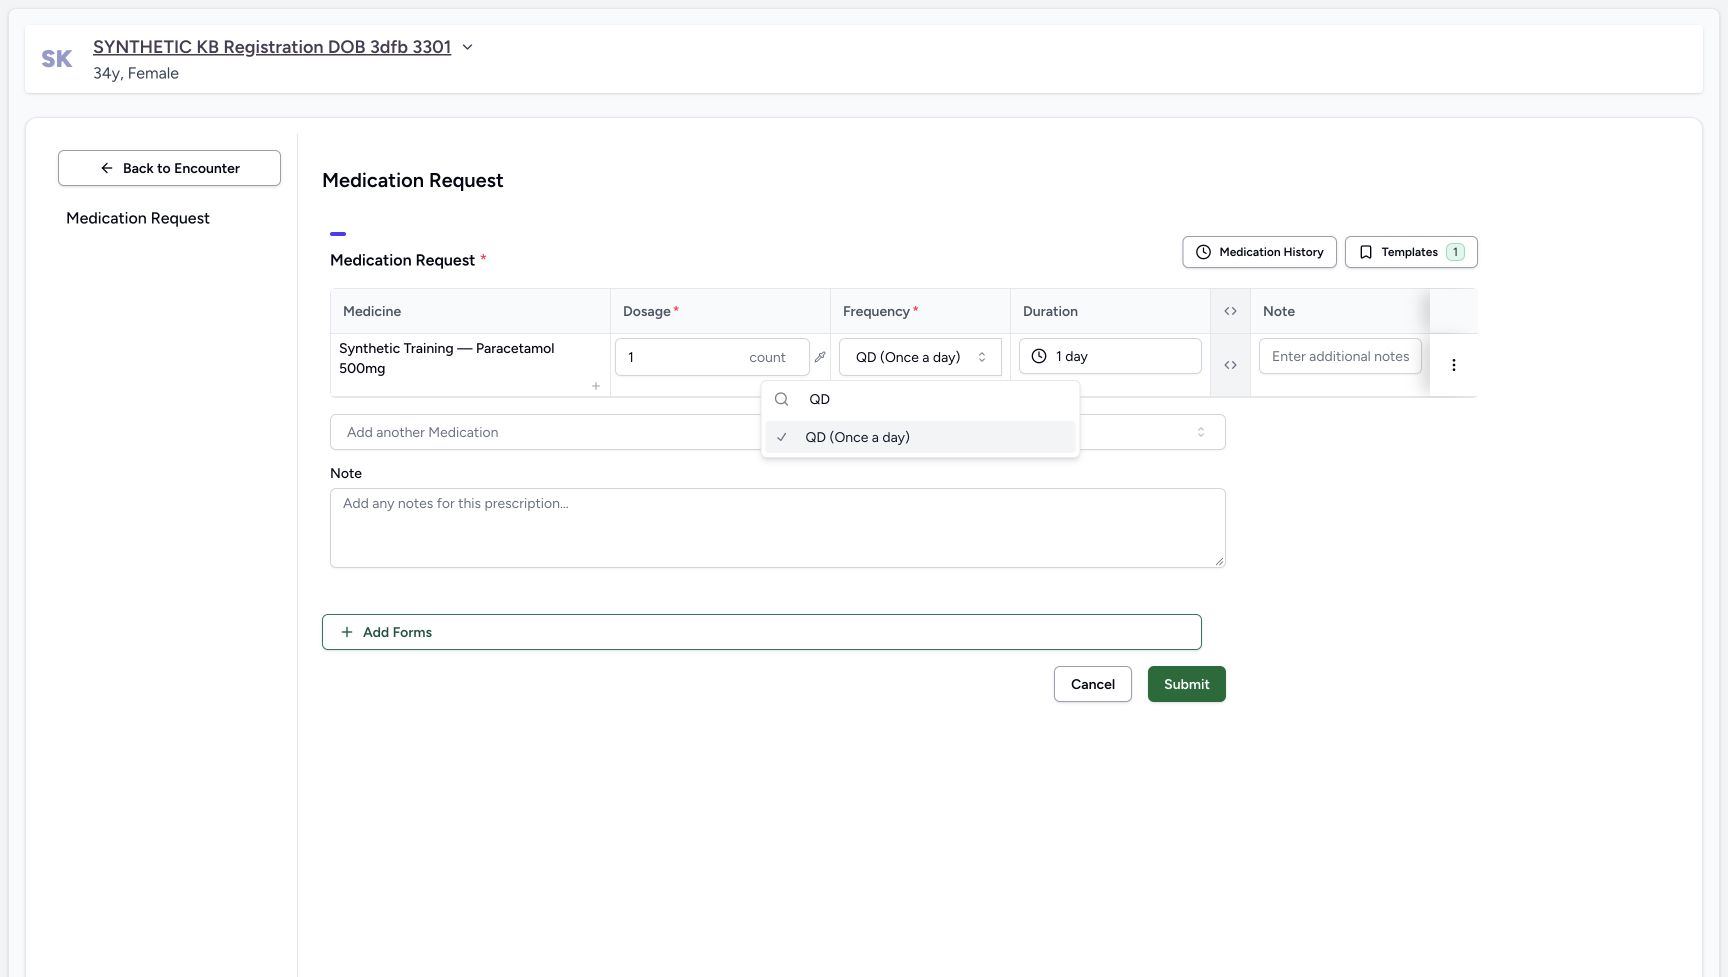Click the prescription Note textarea
This screenshot has height=977, width=1728.
click(x=777, y=528)
